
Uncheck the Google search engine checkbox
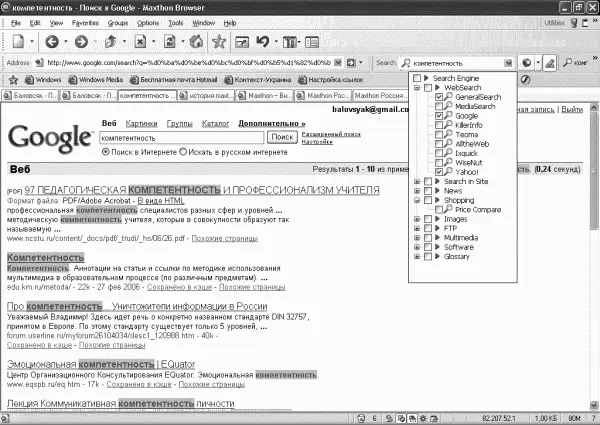point(440,116)
